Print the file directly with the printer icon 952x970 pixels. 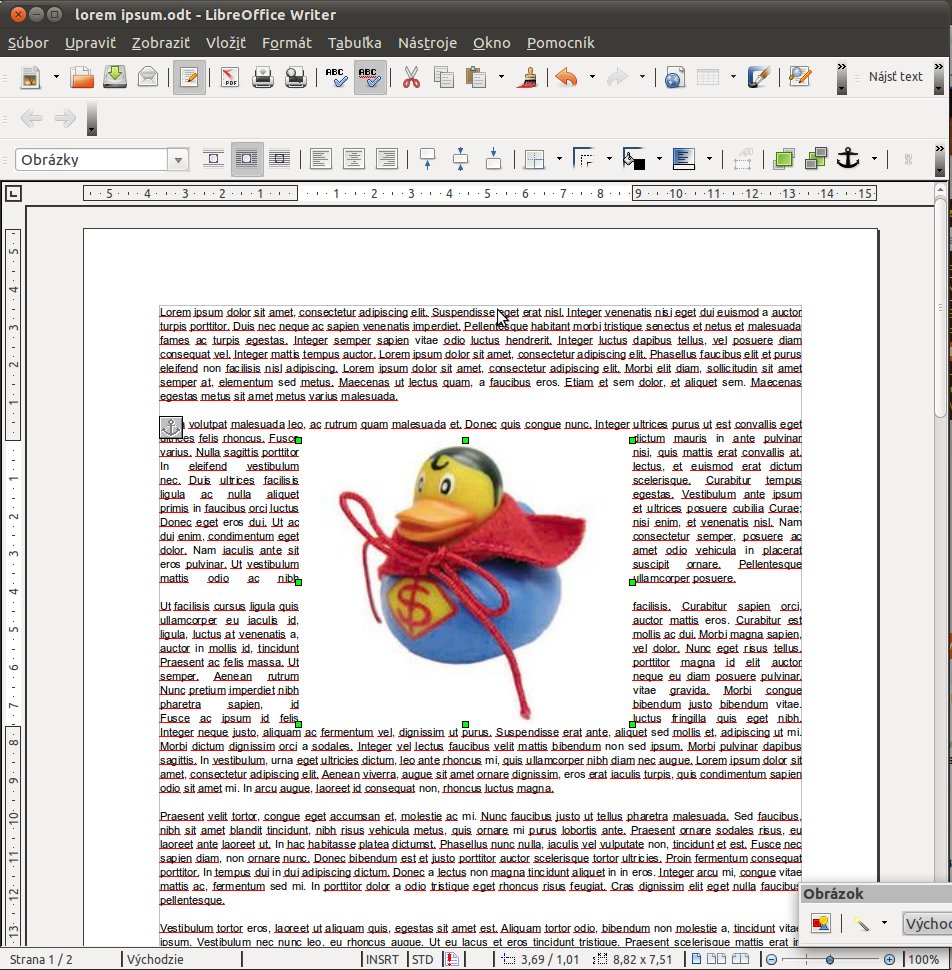(x=263, y=77)
